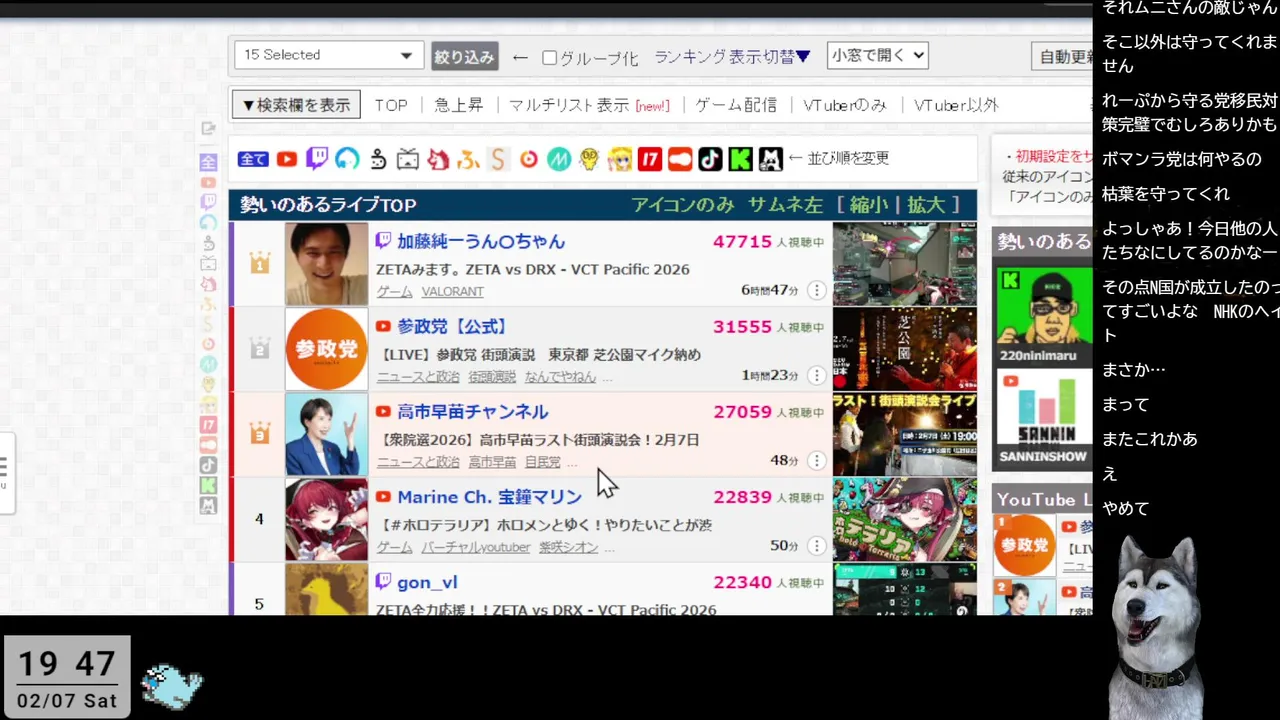Open more options for 参政党 stream row
This screenshot has width=1280, height=720.
[817, 375]
